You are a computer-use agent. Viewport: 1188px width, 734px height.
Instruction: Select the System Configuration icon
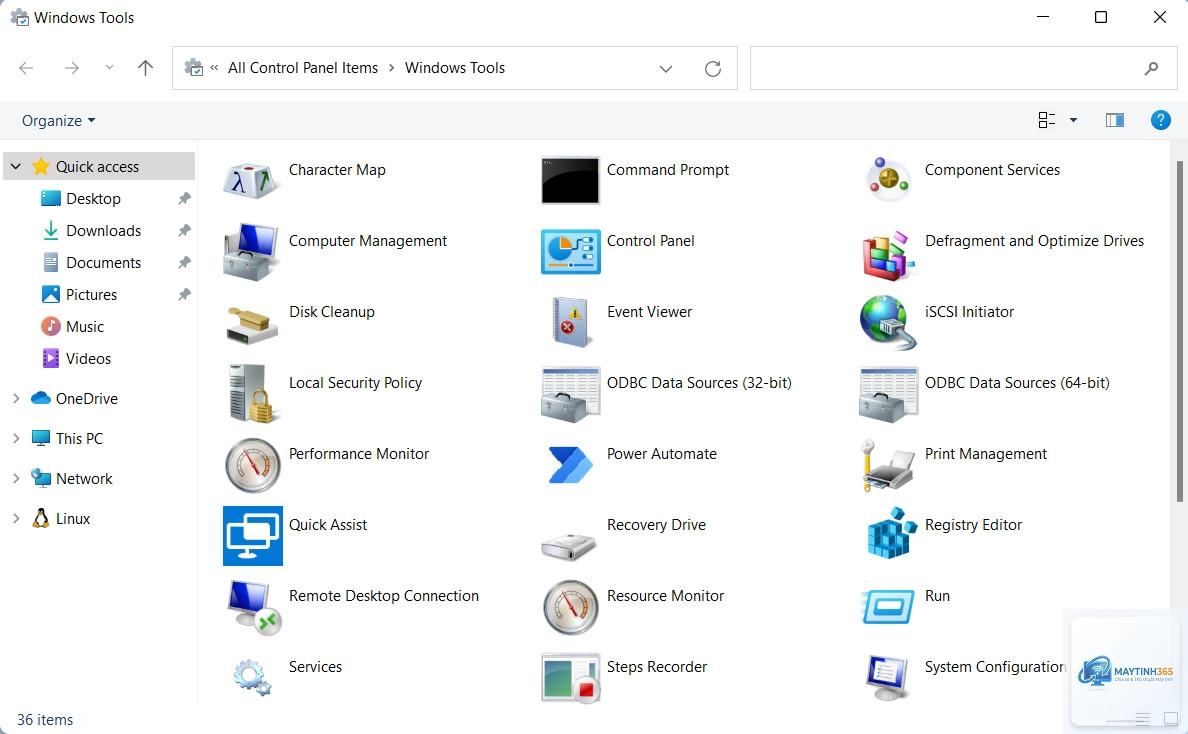click(888, 678)
